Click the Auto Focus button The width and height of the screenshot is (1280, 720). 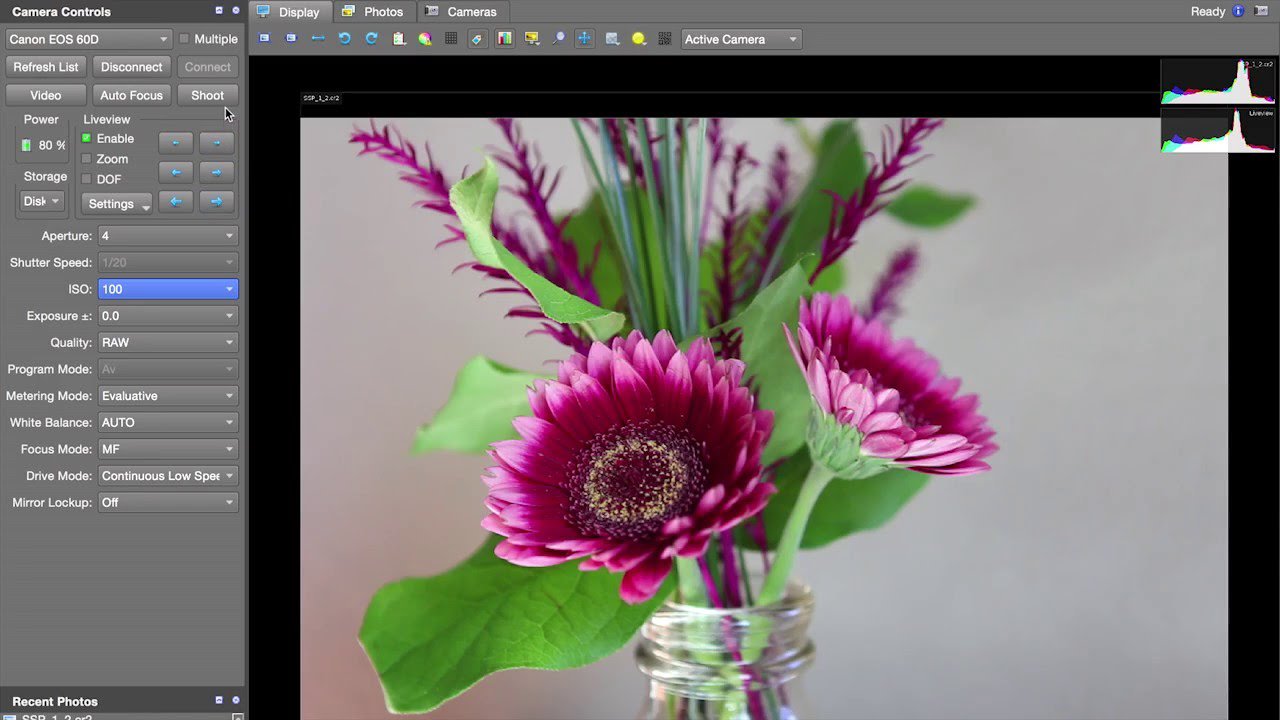click(131, 95)
